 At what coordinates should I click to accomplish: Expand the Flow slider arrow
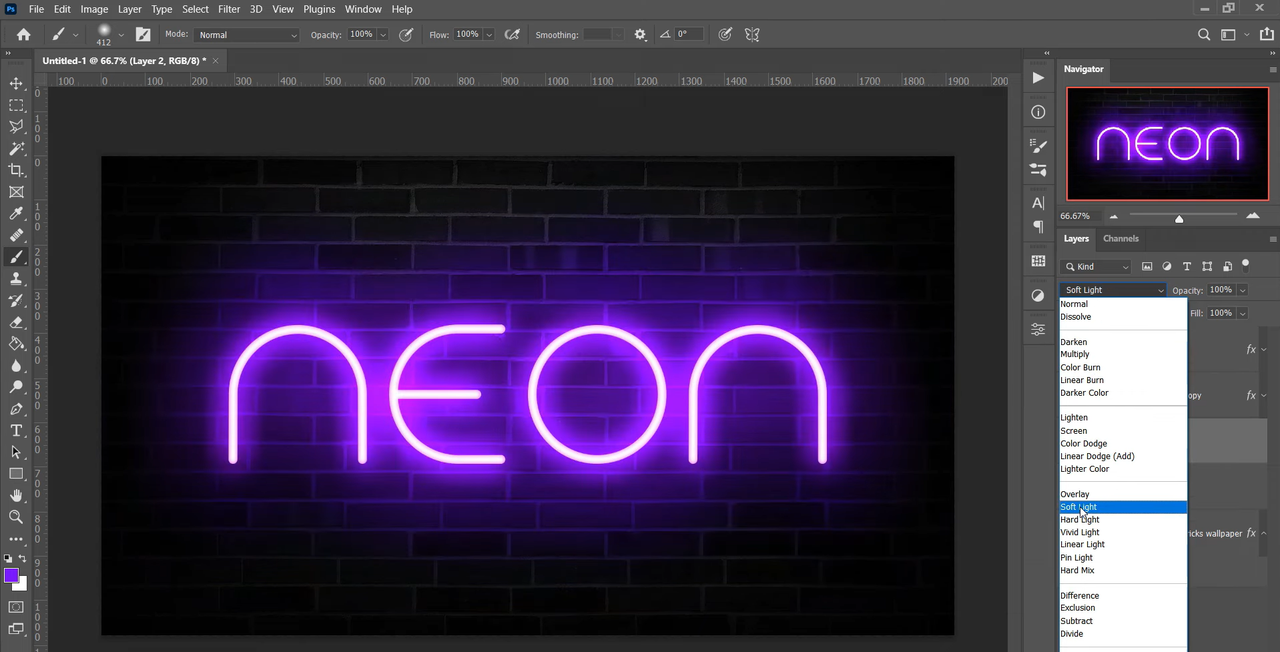click(488, 35)
